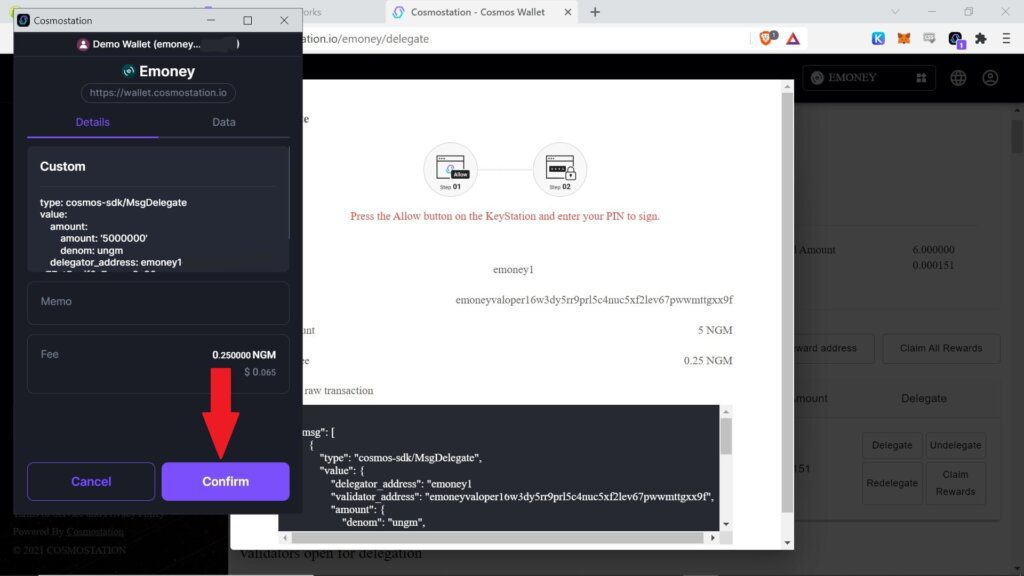1024x576 pixels.
Task: Click the Undelegate button
Action: (x=955, y=445)
